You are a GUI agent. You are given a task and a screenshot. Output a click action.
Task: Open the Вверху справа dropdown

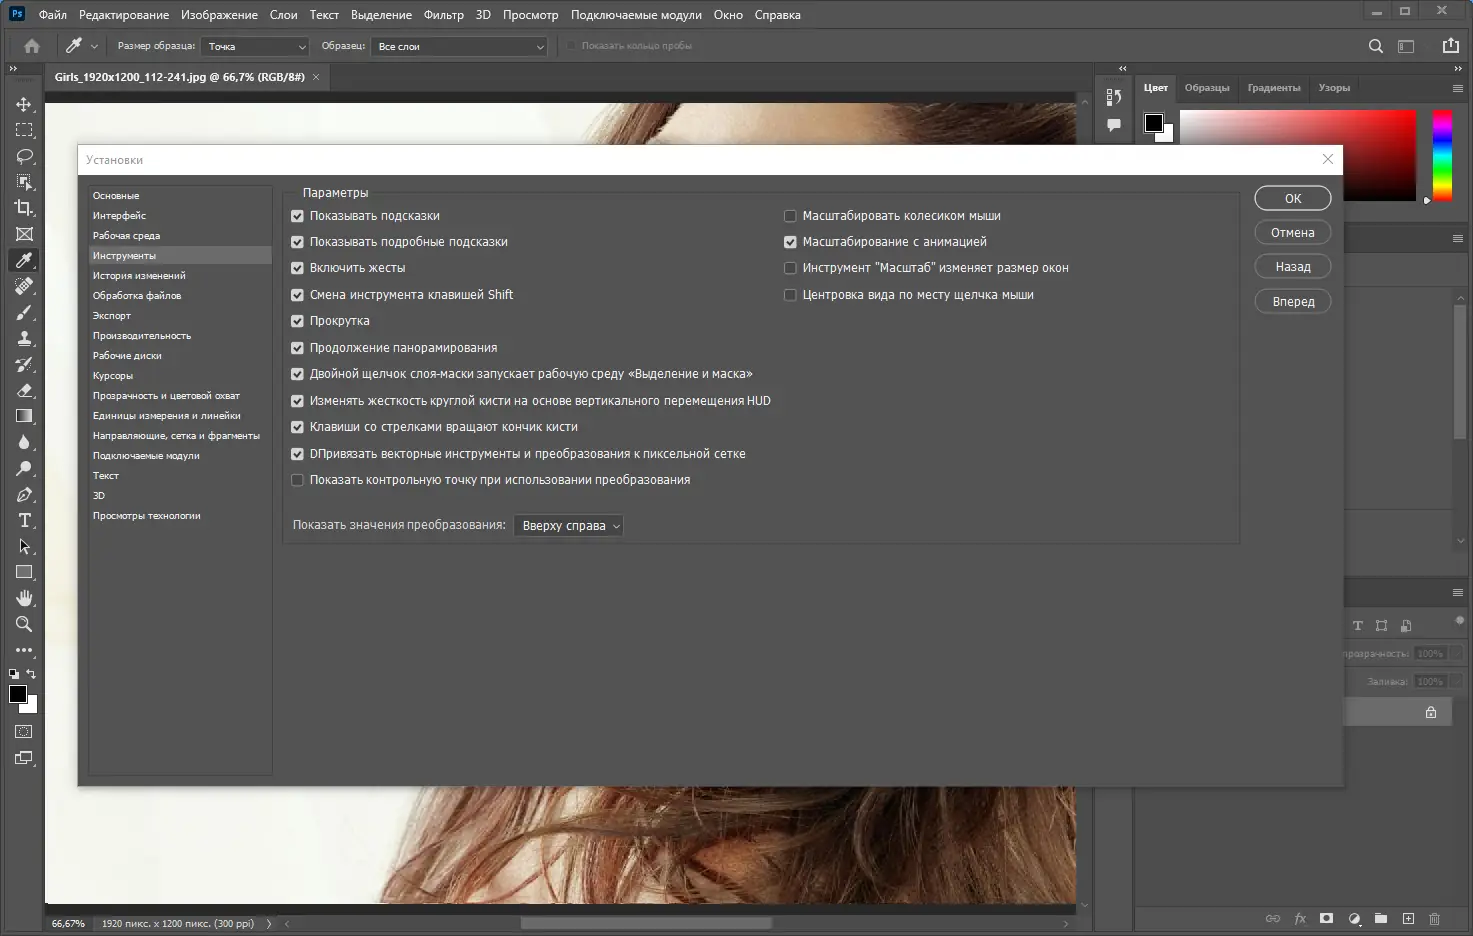click(x=568, y=526)
